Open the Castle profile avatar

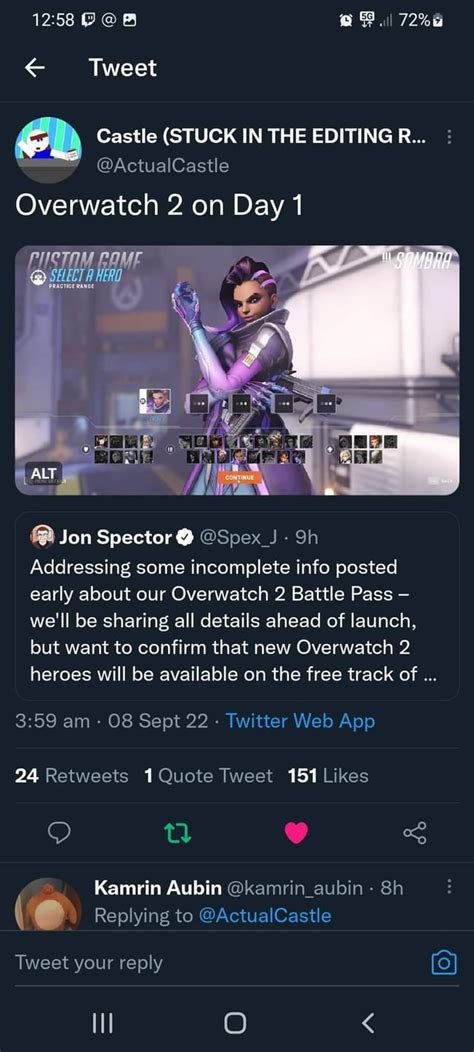(x=48, y=150)
